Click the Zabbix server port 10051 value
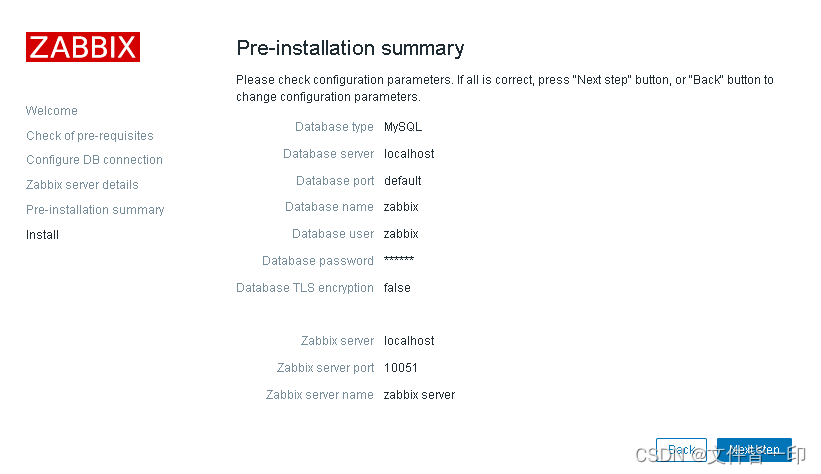 coord(401,368)
